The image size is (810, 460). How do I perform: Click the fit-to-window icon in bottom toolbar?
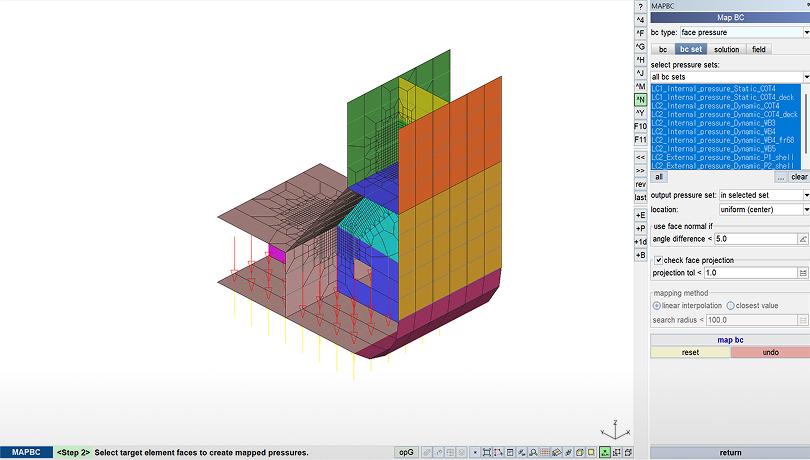pyautogui.click(x=486, y=453)
